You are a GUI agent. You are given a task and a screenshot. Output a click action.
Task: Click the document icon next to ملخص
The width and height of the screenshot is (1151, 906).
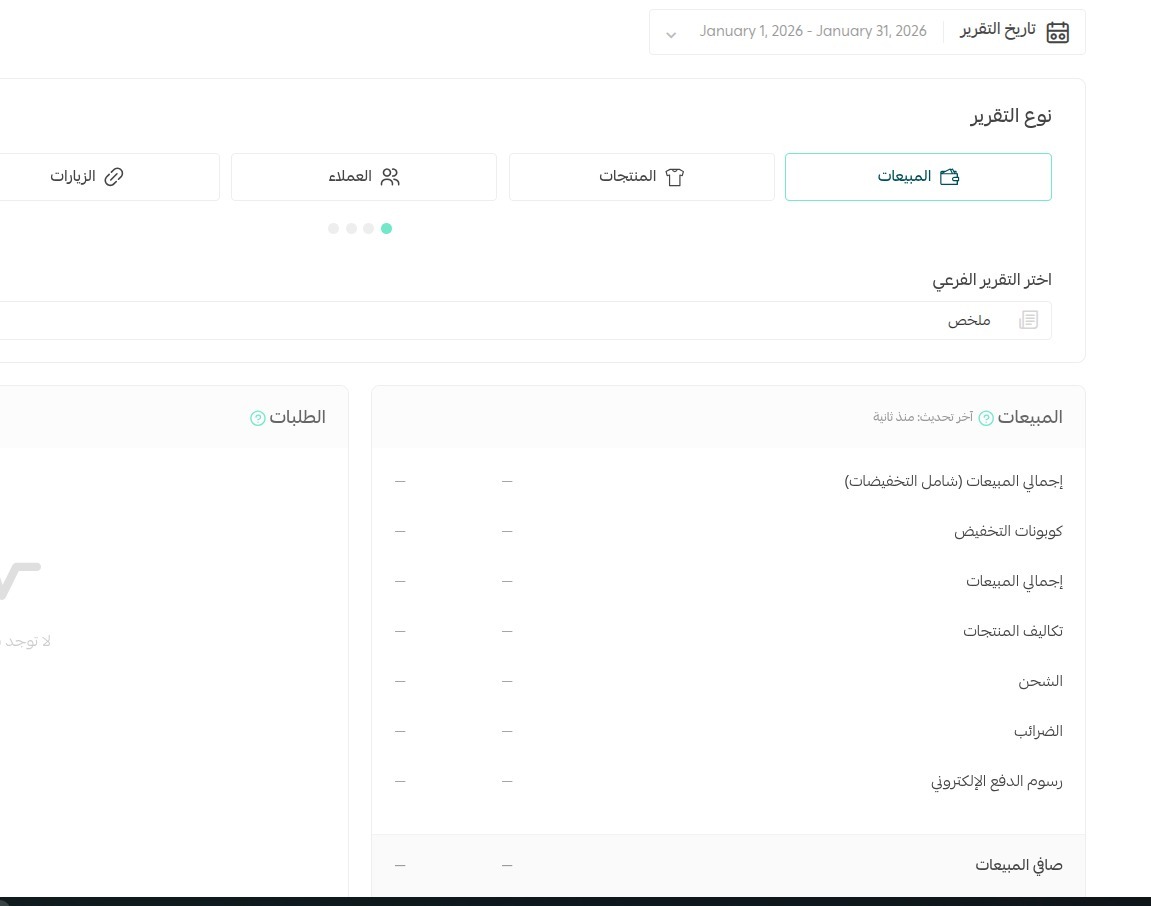click(x=1029, y=320)
